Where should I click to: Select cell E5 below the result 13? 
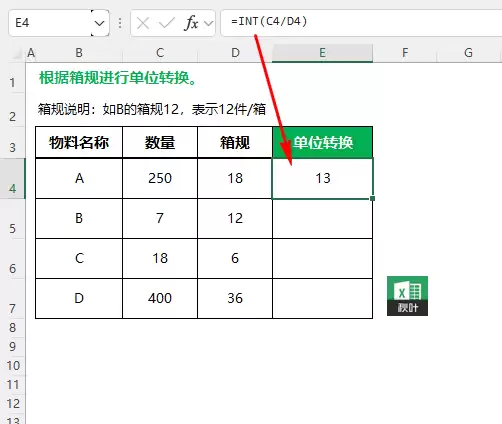[322, 219]
